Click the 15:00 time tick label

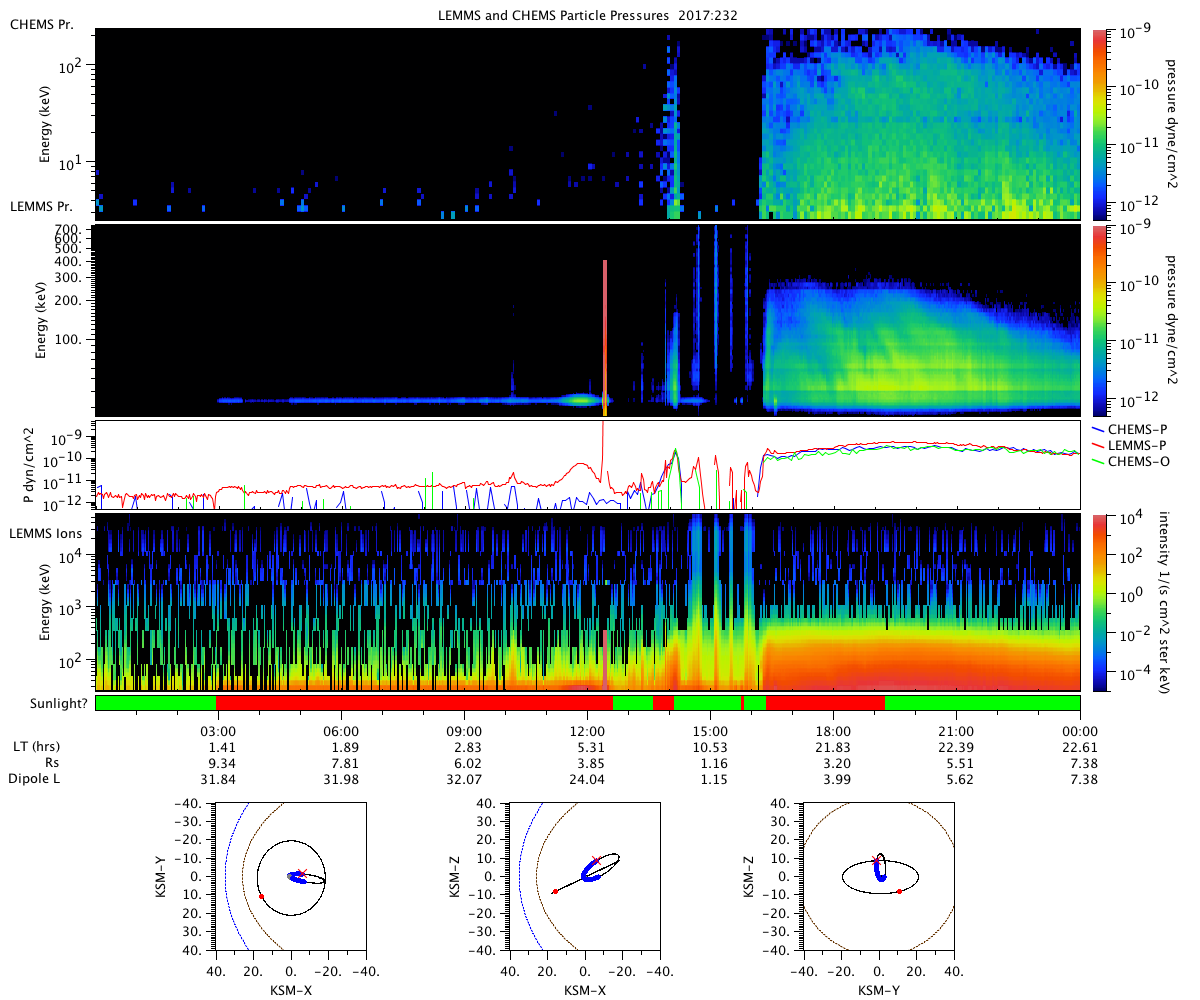click(x=710, y=730)
